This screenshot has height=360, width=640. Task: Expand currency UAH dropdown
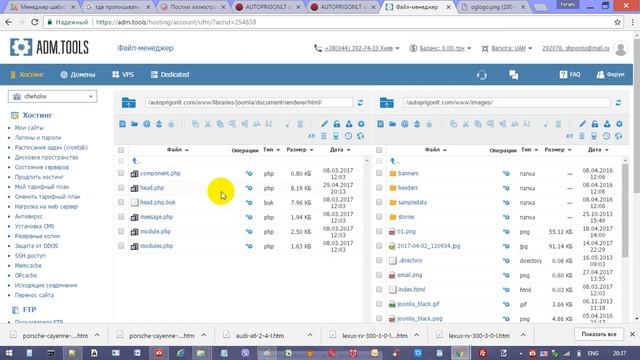click(x=530, y=48)
